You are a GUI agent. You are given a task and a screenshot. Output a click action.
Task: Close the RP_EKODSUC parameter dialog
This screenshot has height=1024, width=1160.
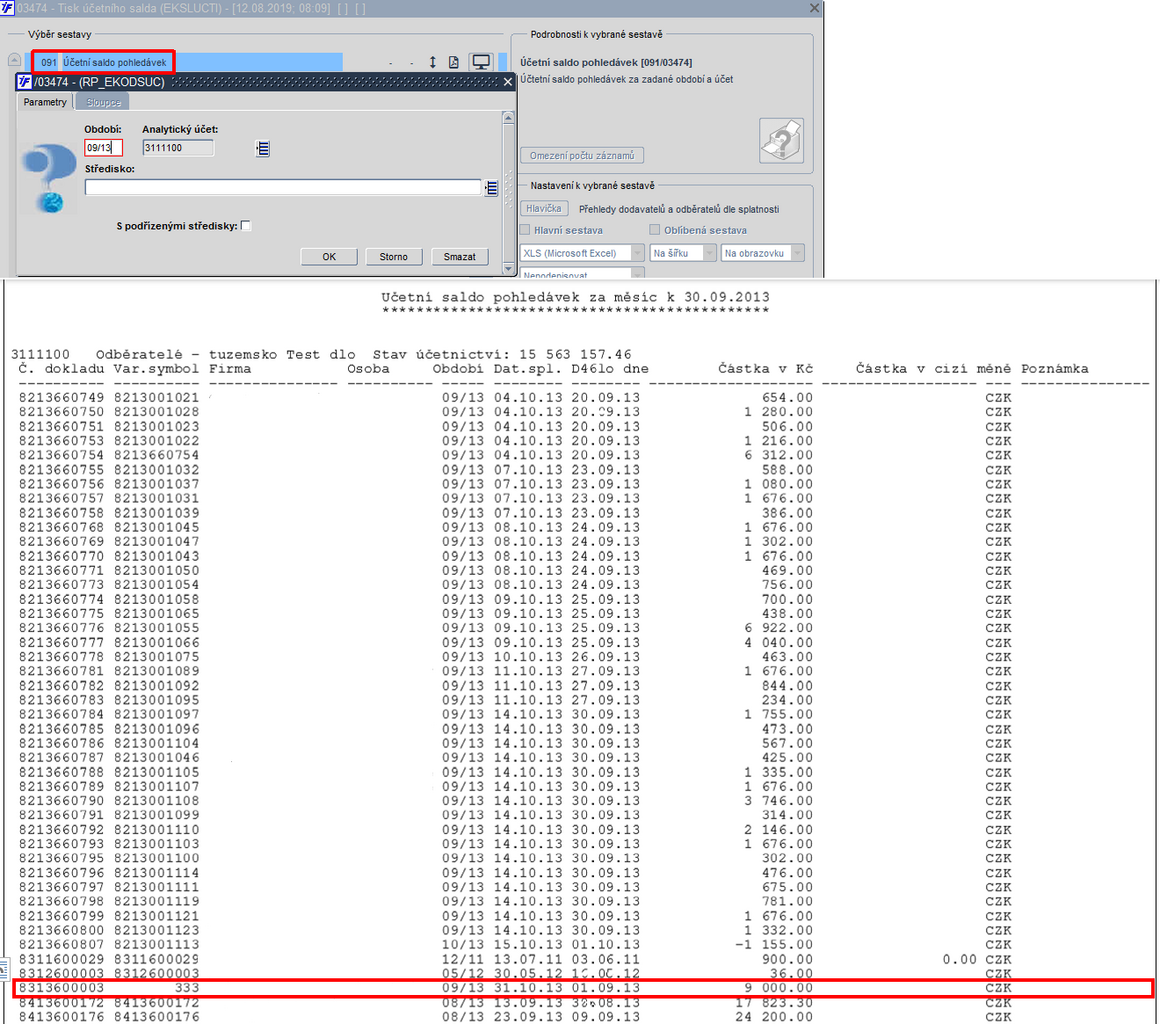[508, 81]
